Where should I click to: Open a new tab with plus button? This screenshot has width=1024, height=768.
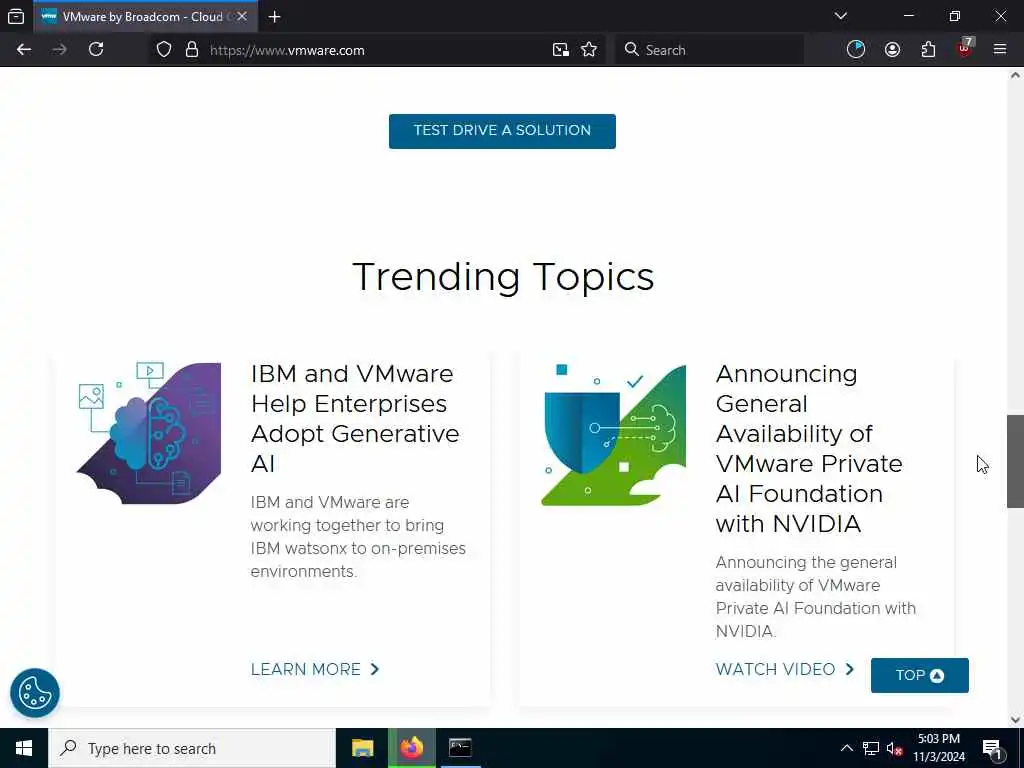pyautogui.click(x=275, y=17)
